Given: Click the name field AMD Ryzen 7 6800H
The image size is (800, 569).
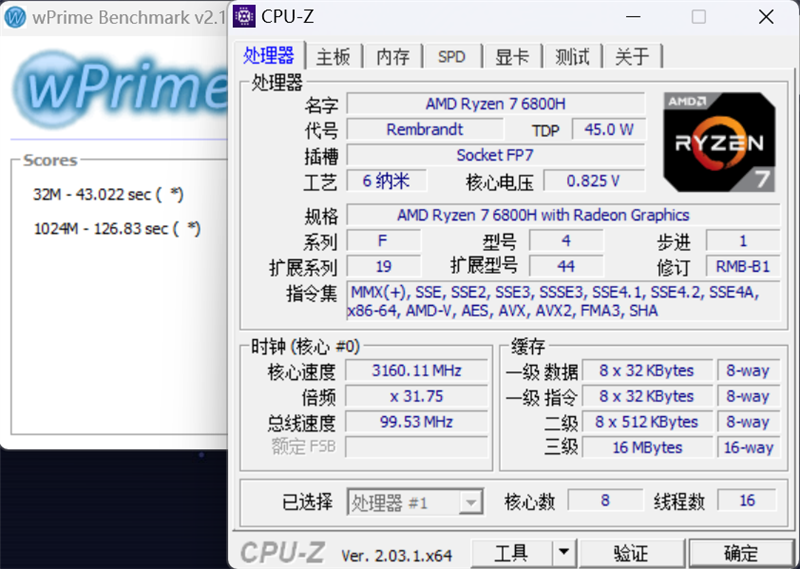Looking at the screenshot, I should (495, 104).
